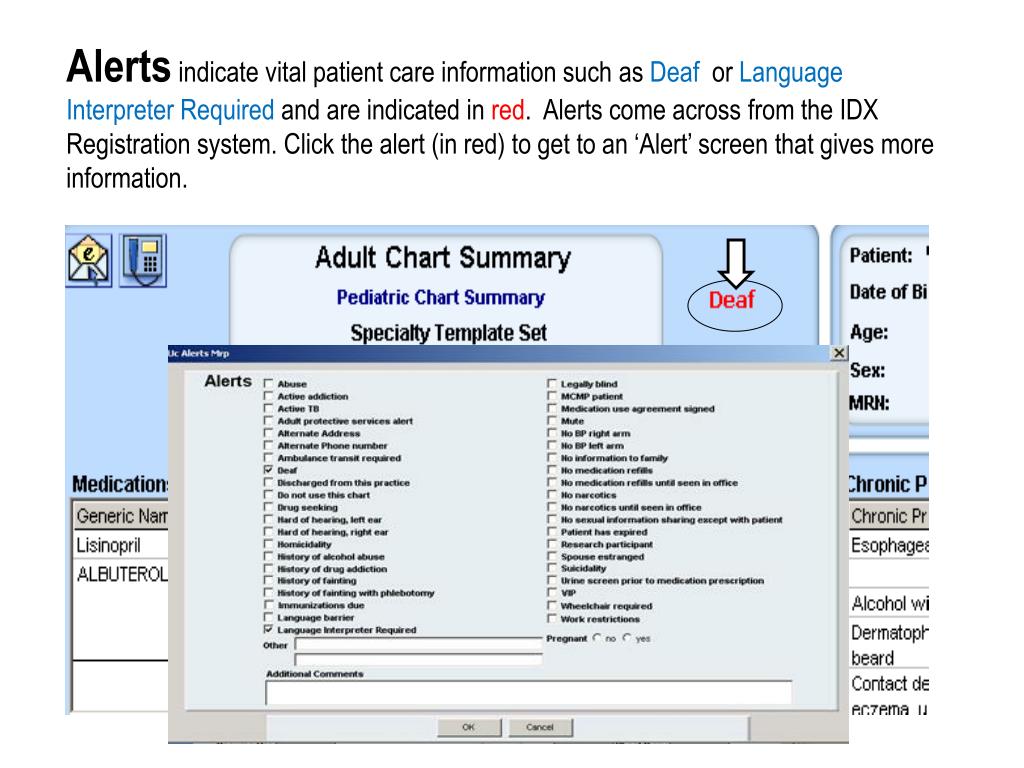
Task: Click the Additional Comments text box
Action: [x=528, y=692]
